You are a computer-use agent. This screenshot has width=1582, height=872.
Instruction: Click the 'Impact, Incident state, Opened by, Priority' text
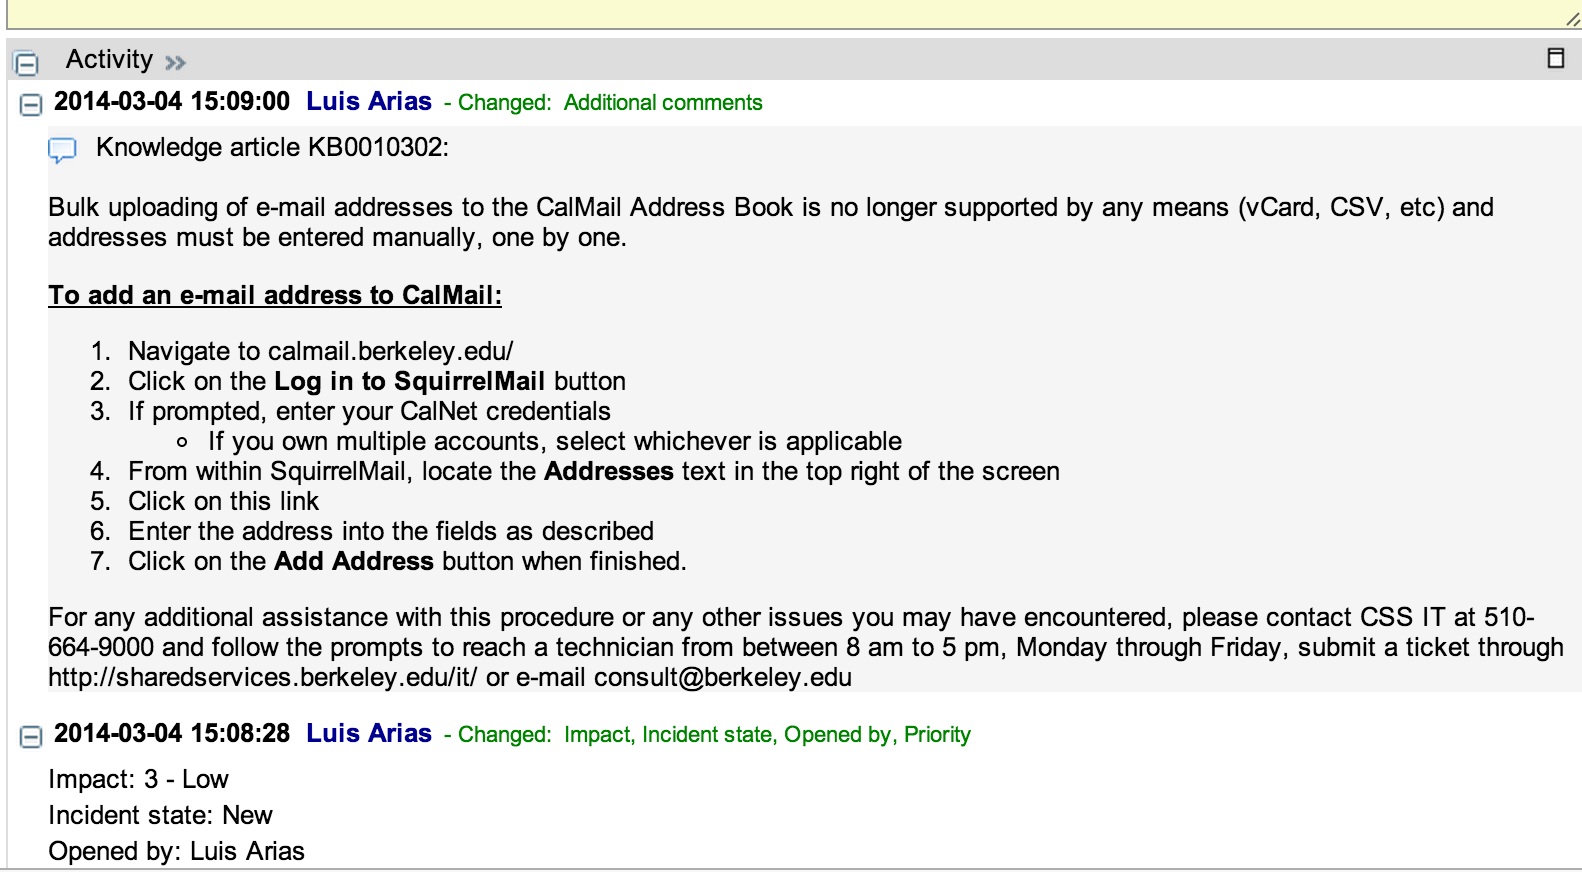766,734
